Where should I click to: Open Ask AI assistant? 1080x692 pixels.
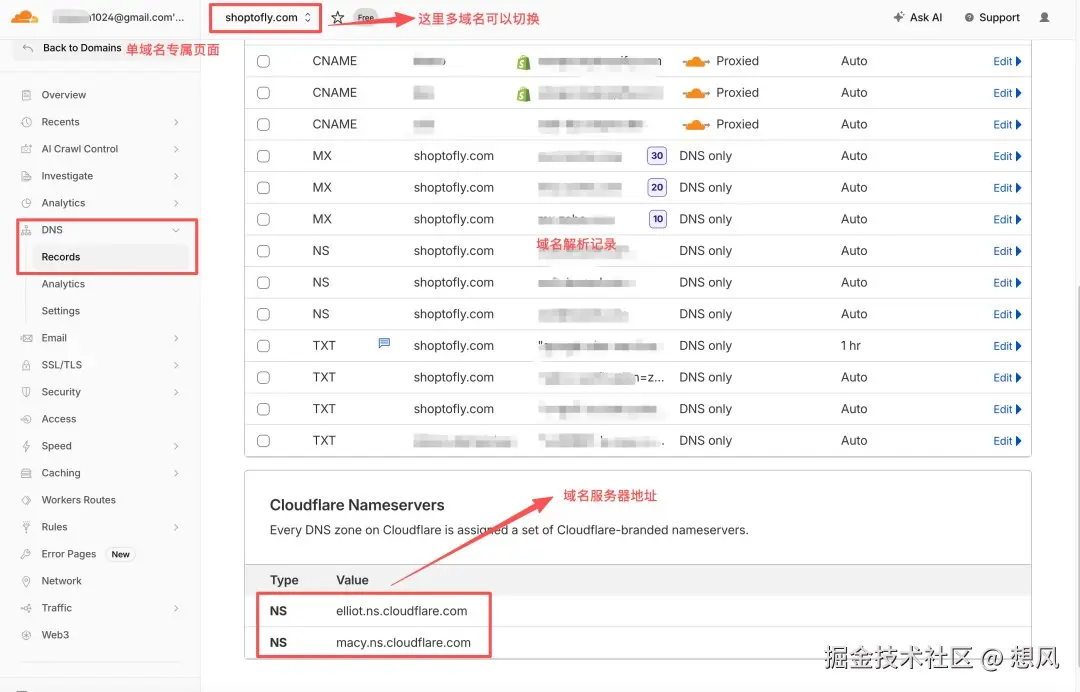(x=917, y=17)
